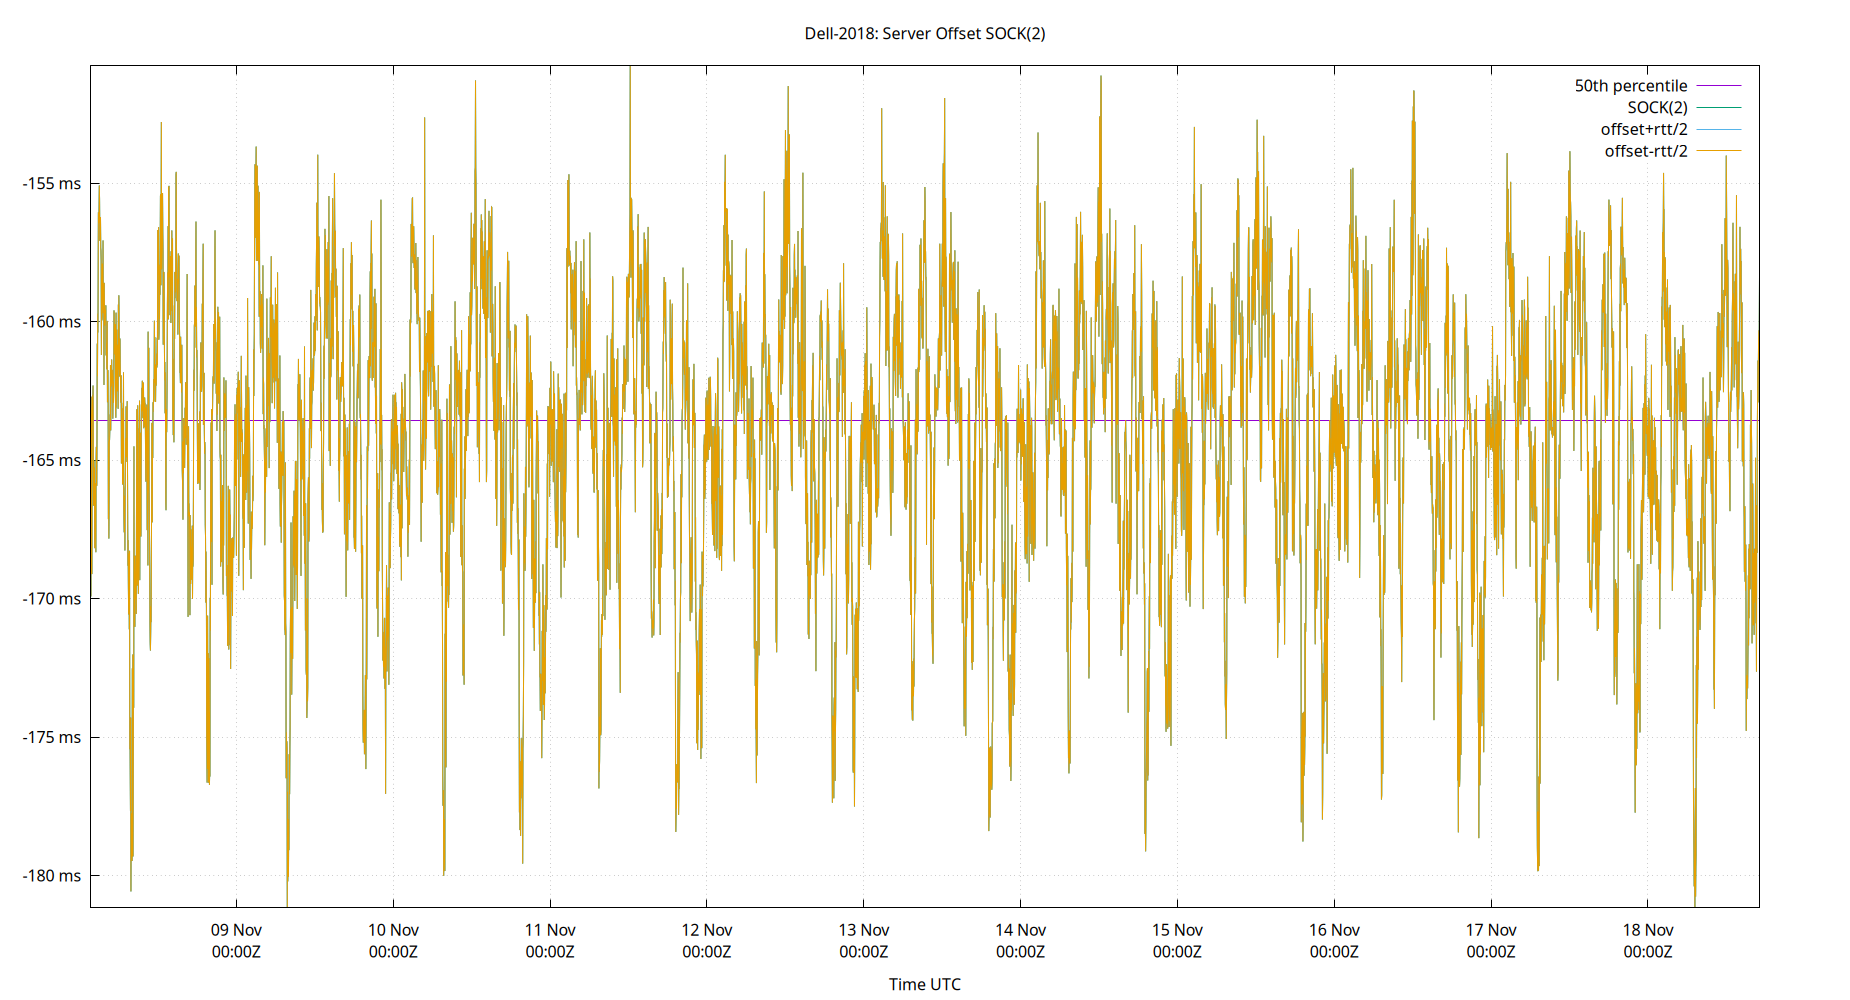Click the -180 ms tick label
Screen dimensions: 1850x1000
[52, 875]
